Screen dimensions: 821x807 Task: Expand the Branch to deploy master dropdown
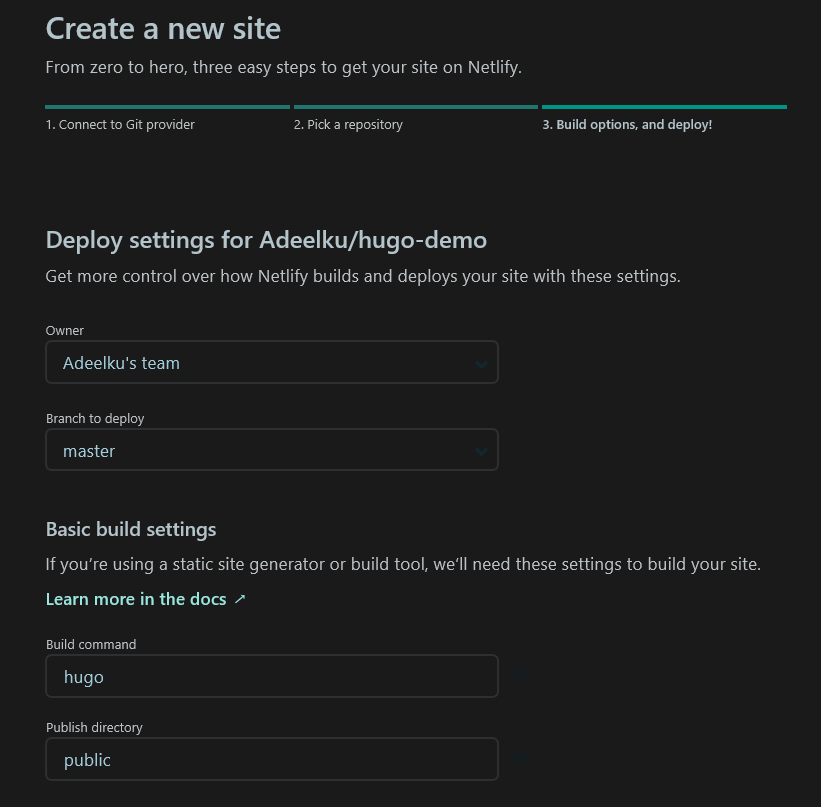click(x=272, y=450)
